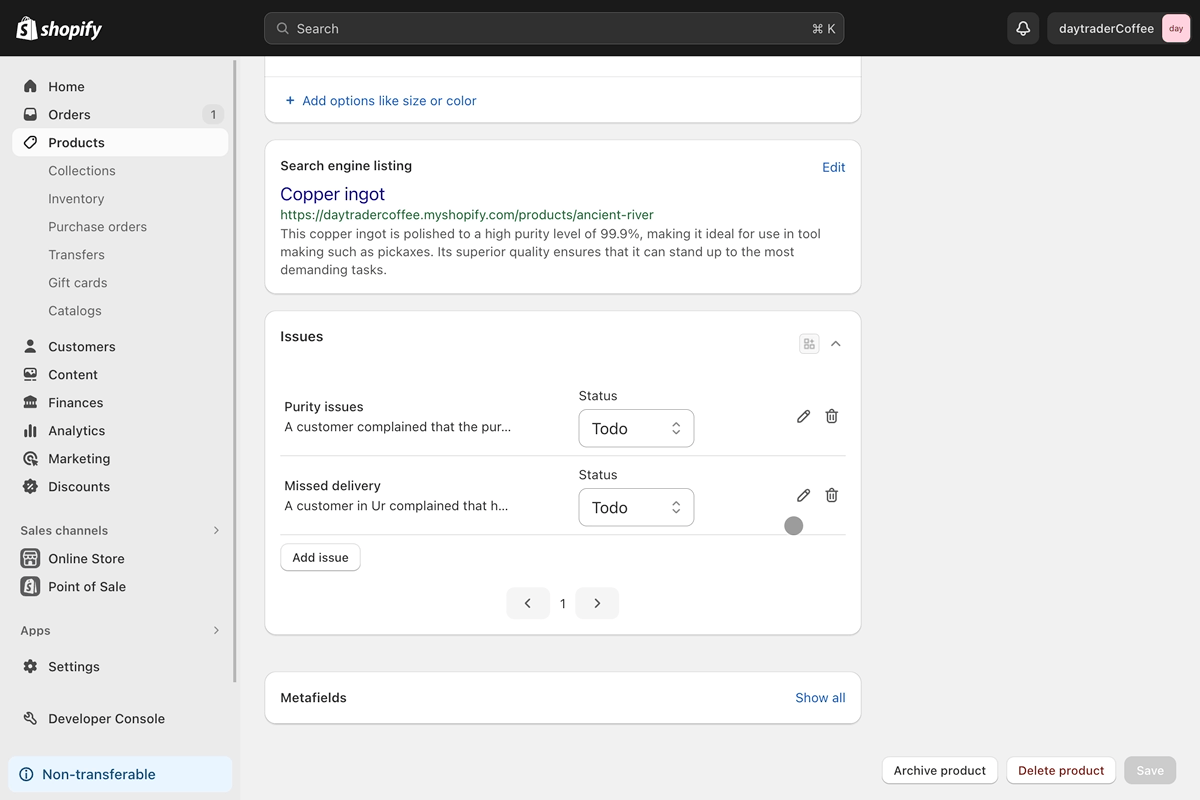
Task: Show all metafields
Action: coord(820,698)
